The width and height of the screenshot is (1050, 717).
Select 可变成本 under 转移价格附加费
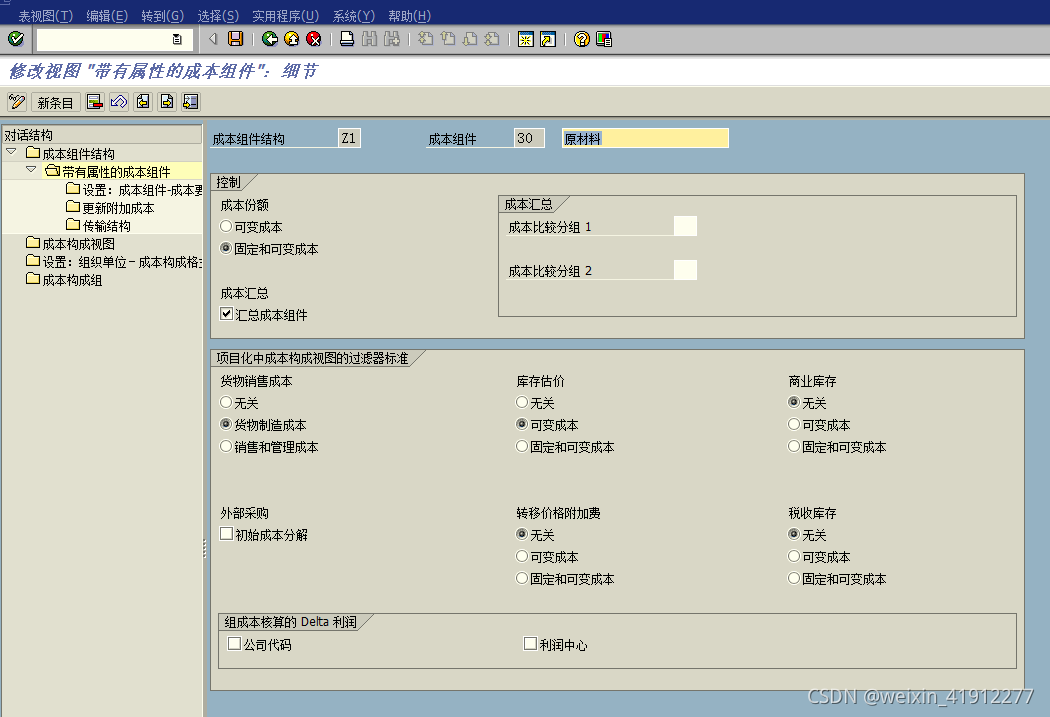point(522,556)
